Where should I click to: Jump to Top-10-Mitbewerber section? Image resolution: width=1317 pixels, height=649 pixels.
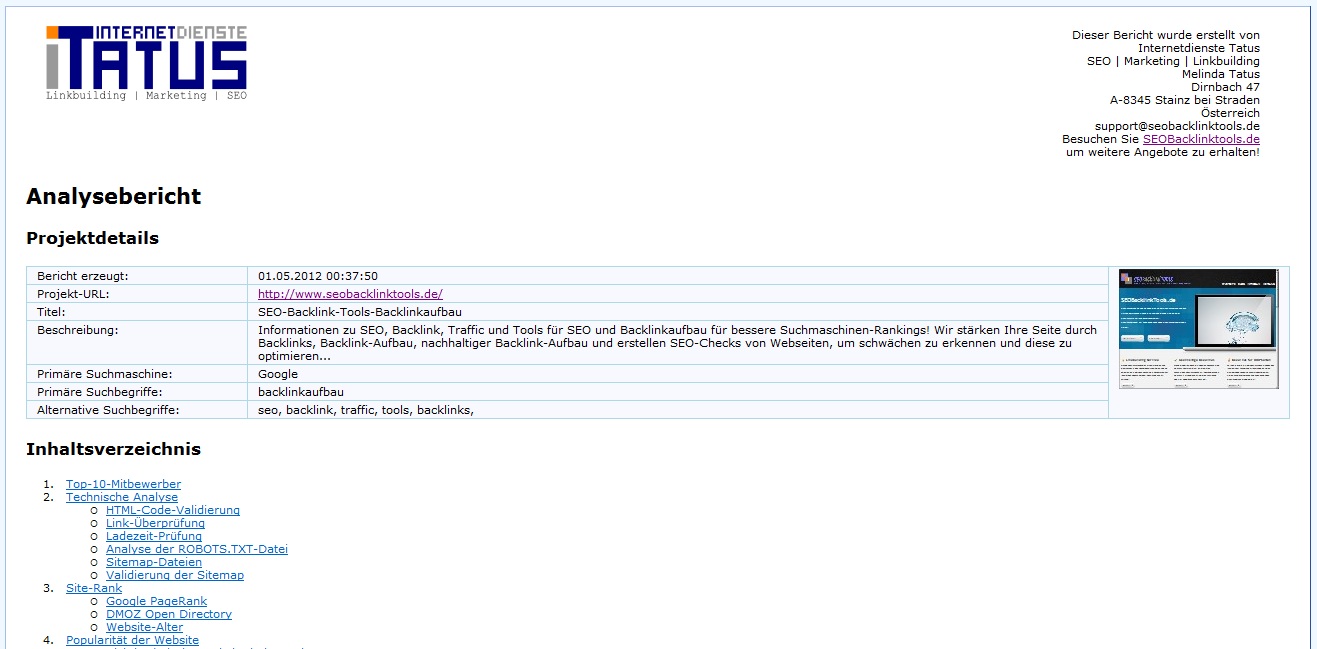tap(123, 484)
